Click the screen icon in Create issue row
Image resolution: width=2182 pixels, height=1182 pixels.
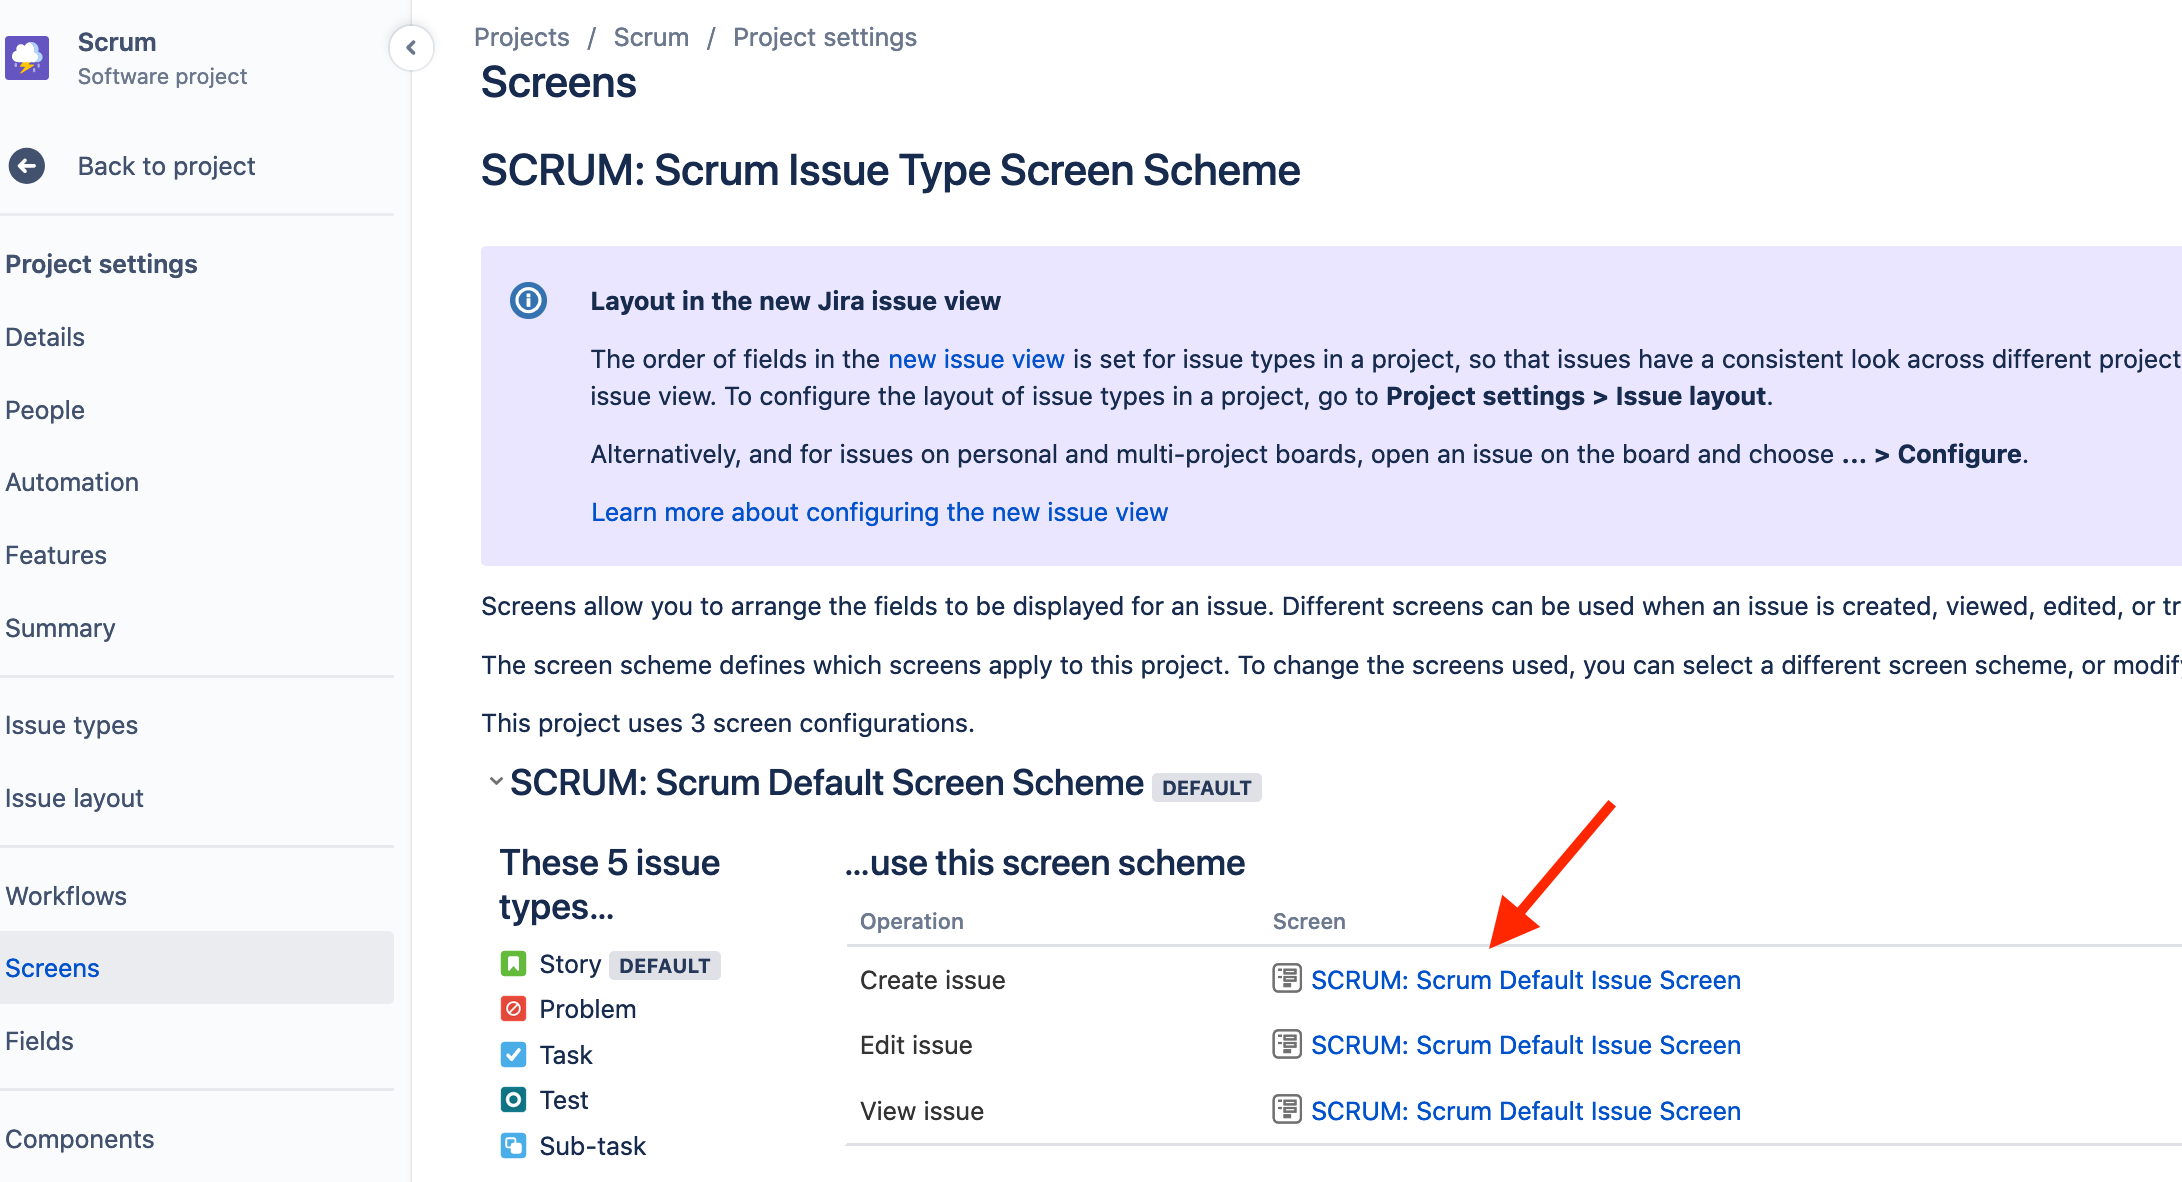click(1286, 979)
